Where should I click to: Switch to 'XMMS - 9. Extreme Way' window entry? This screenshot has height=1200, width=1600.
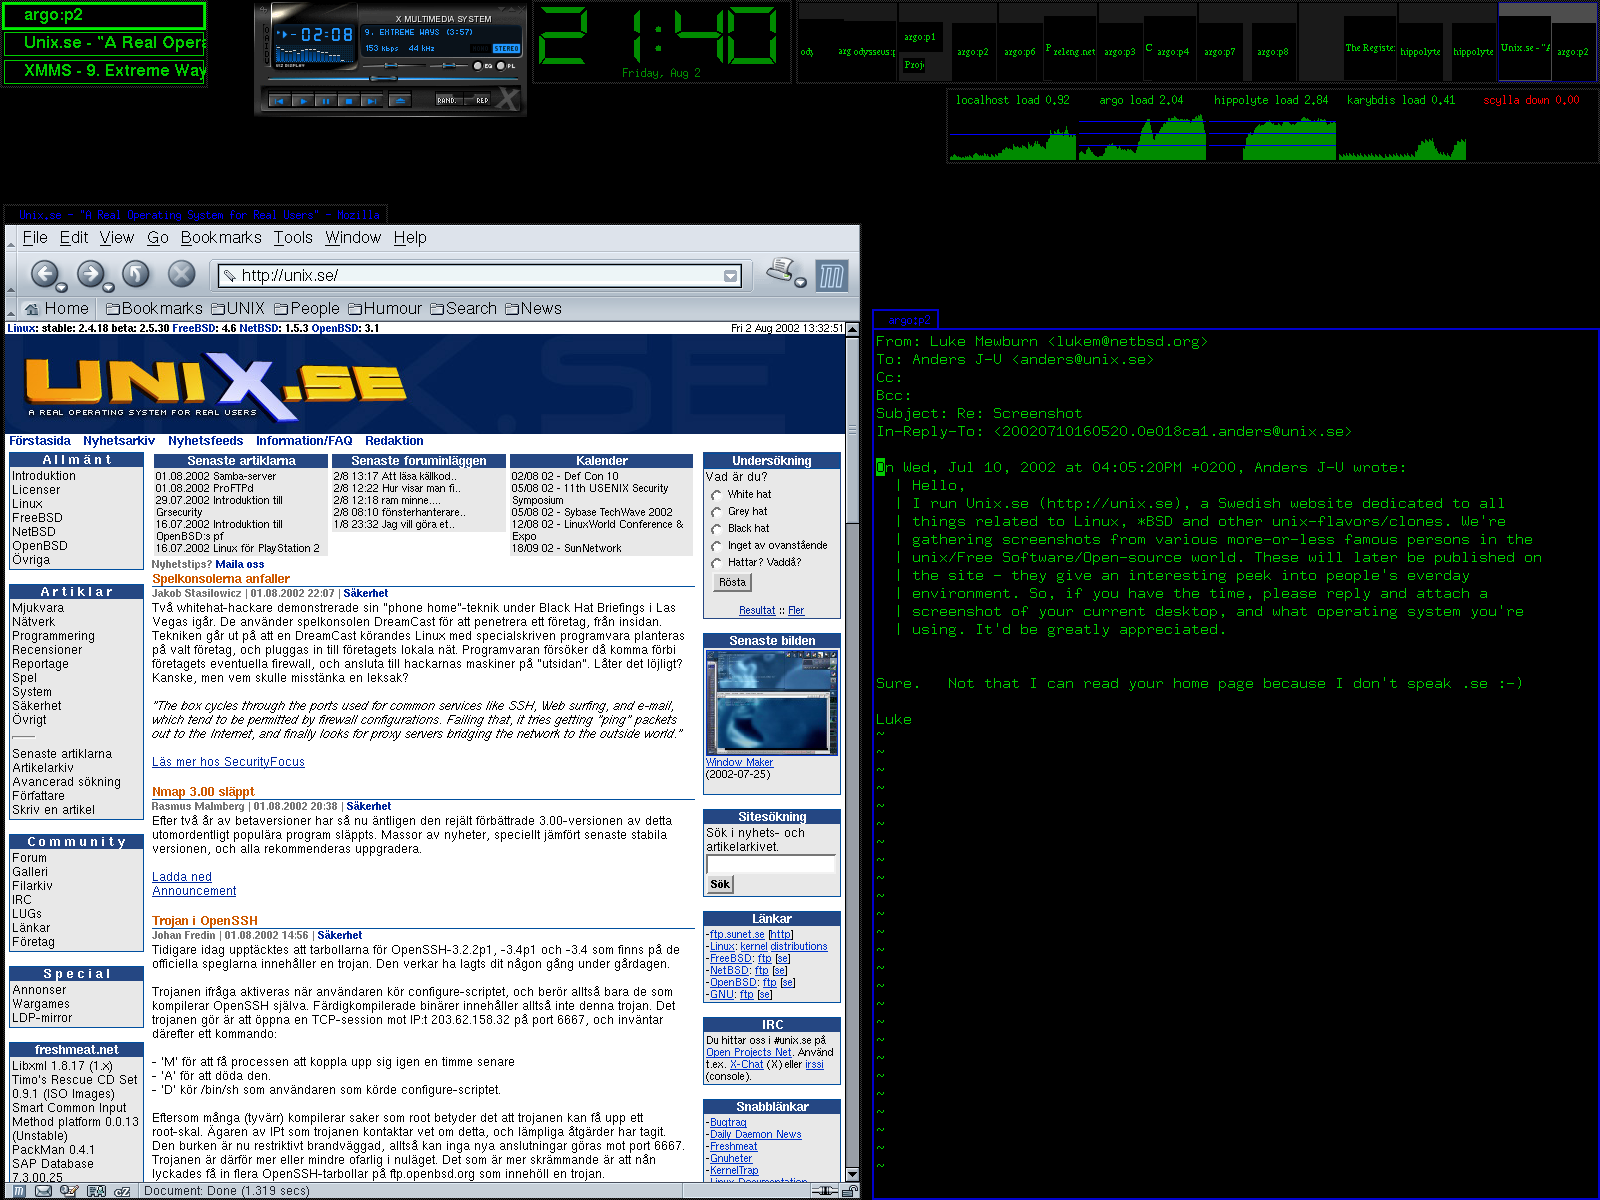tap(104, 71)
